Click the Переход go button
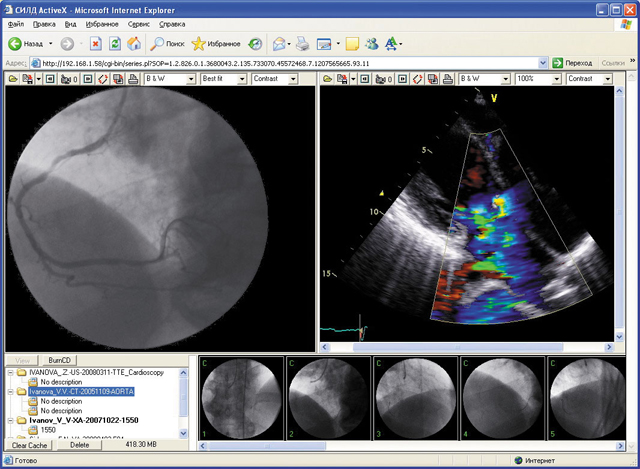The height and width of the screenshot is (469, 640). 572,63
